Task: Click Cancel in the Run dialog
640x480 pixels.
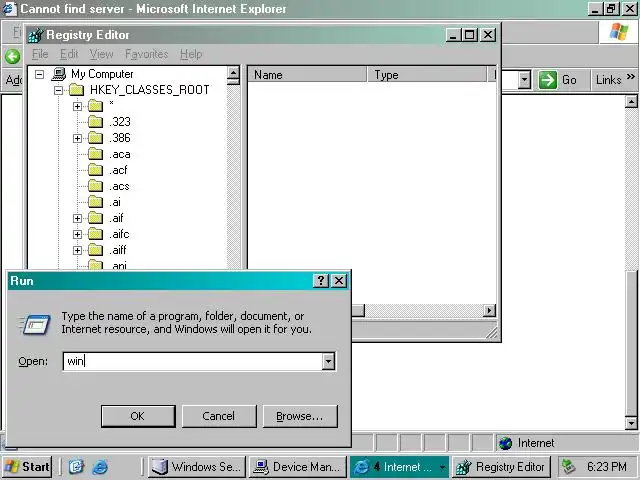Action: coord(219,416)
